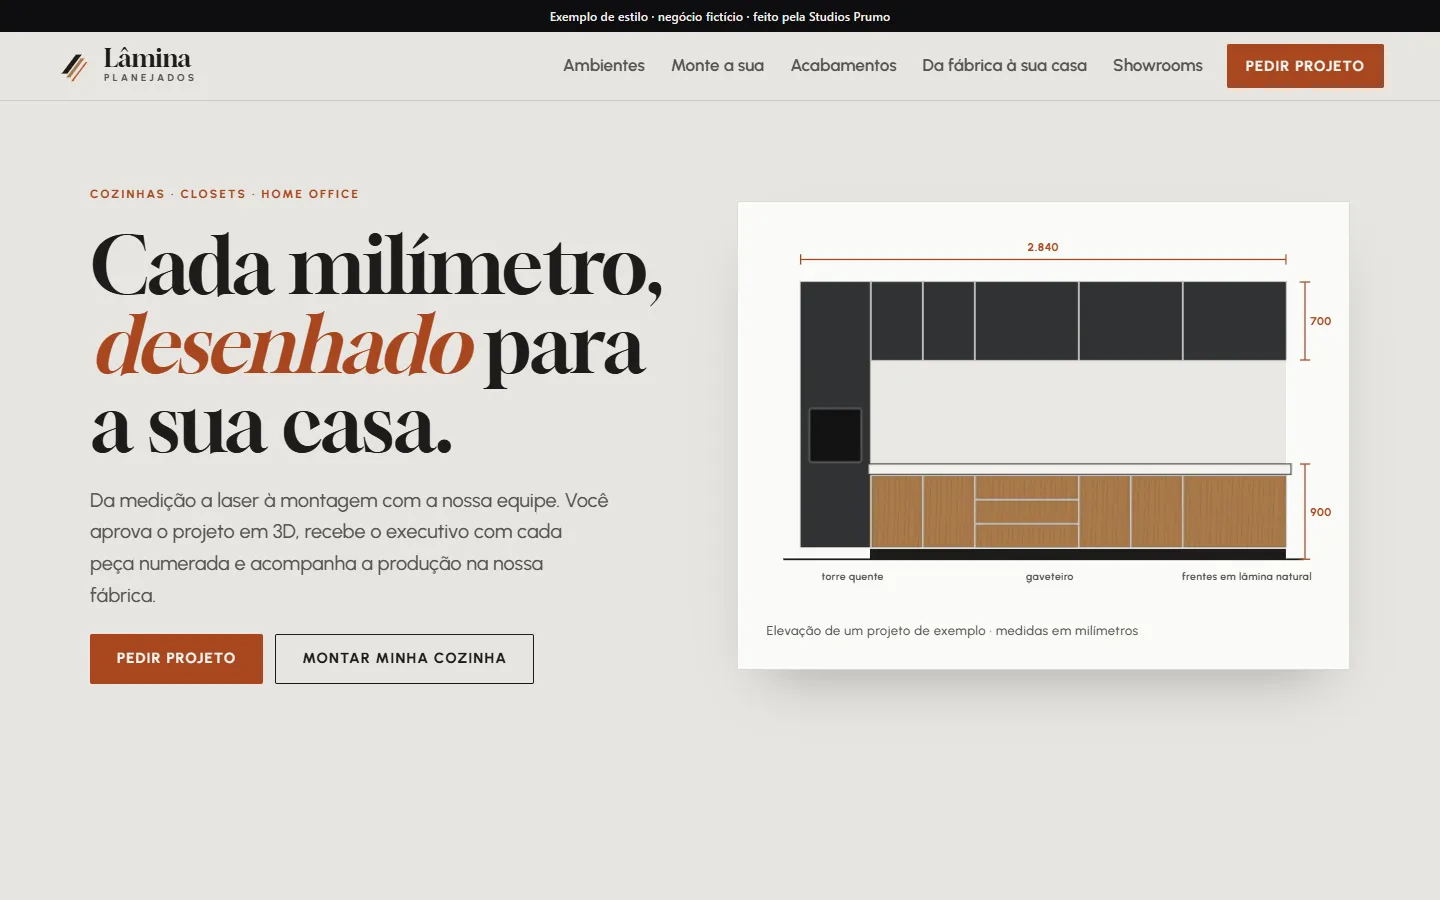Click the italic word "desenhado" in headline

(284, 347)
